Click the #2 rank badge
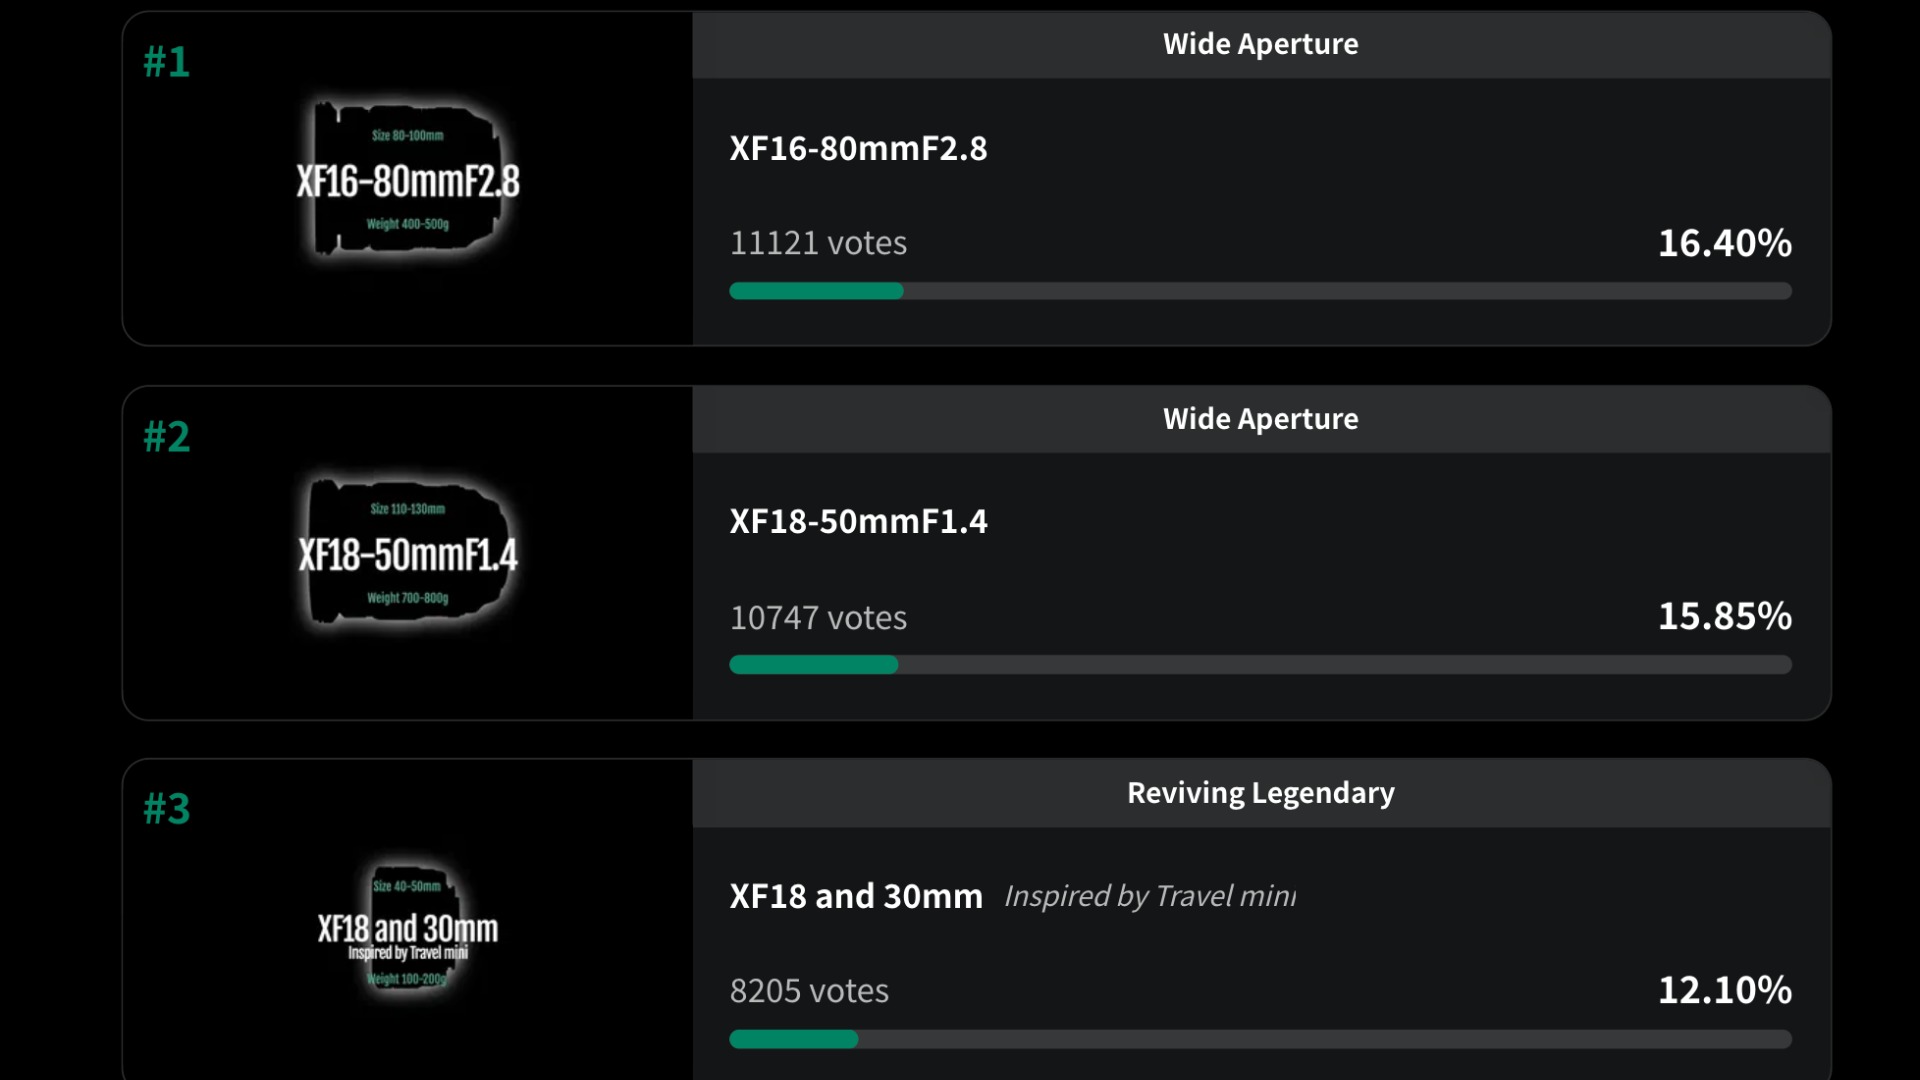The image size is (1920, 1080). click(166, 436)
